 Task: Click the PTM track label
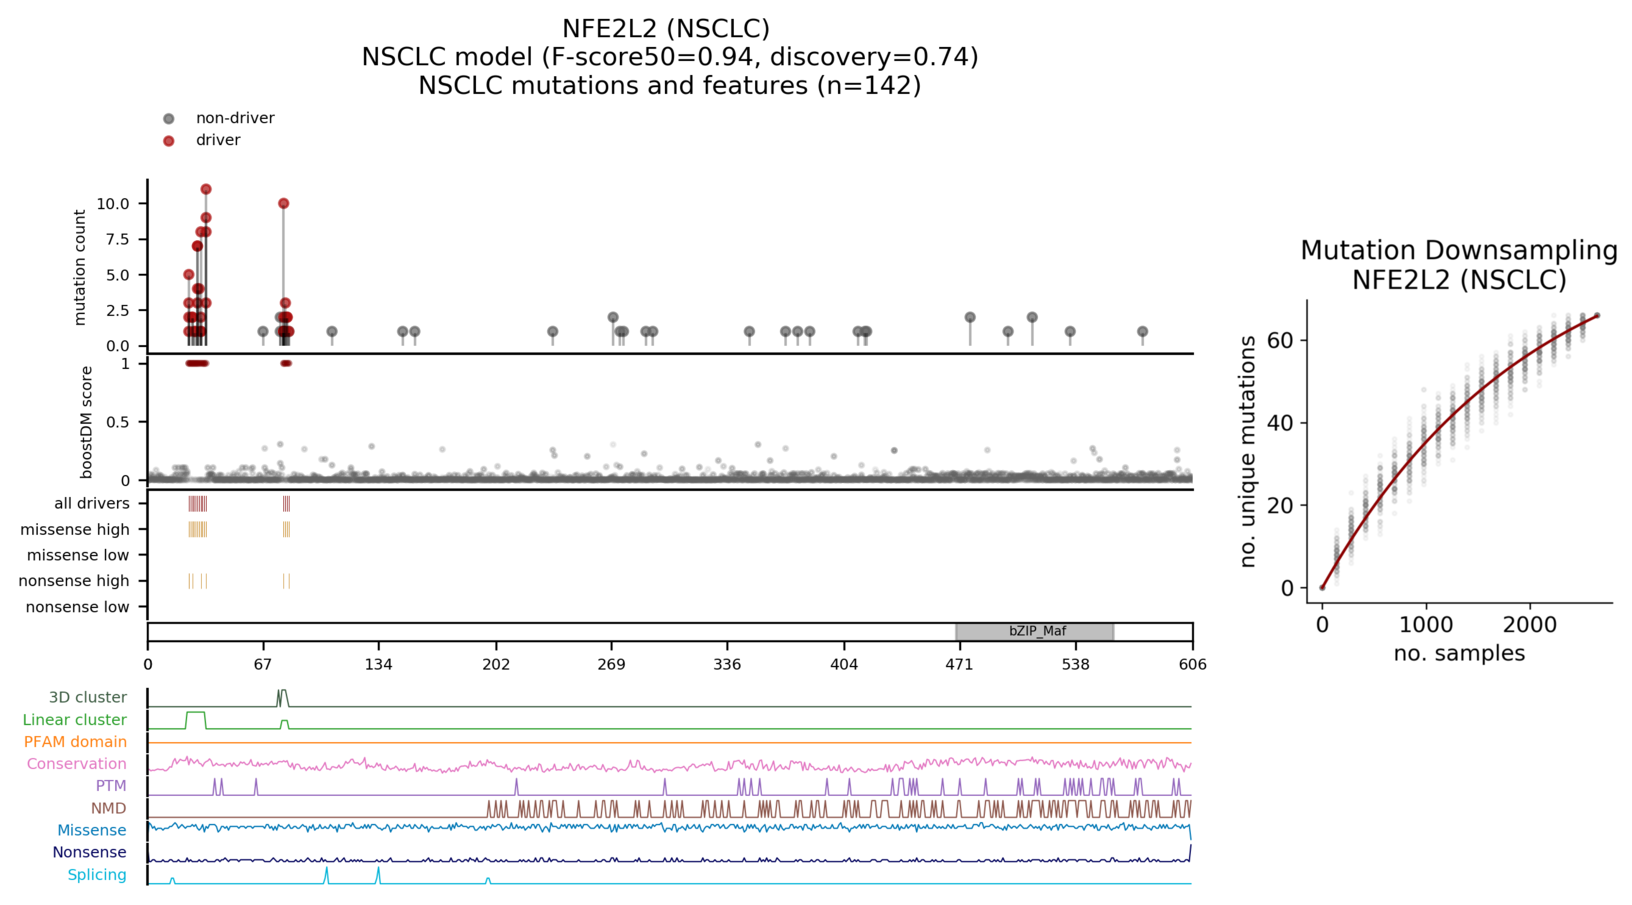[x=111, y=786]
